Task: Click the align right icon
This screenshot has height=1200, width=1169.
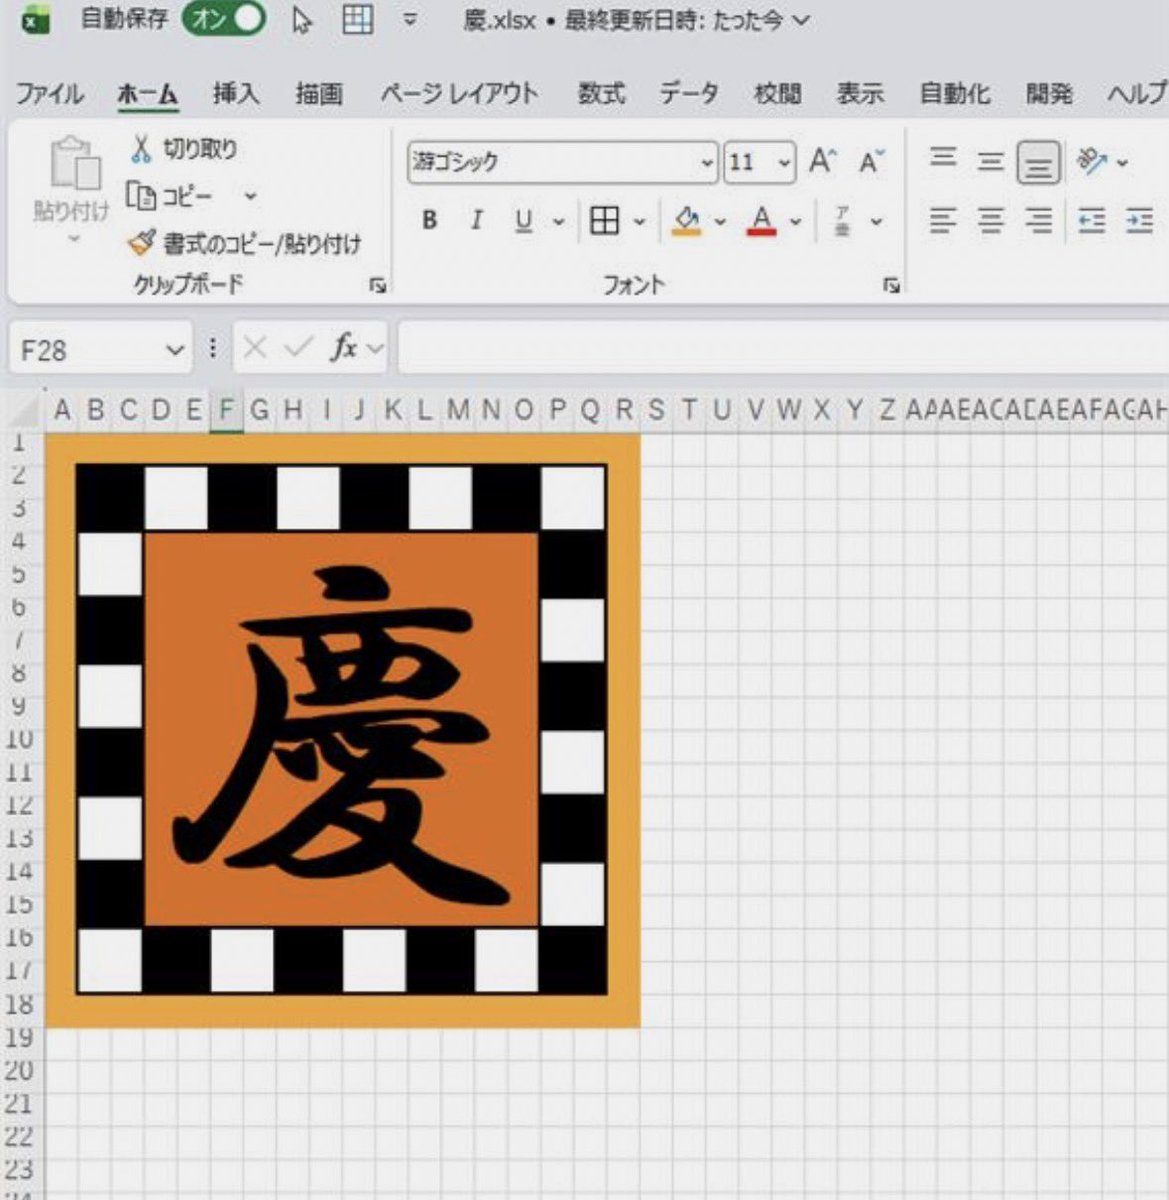Action: pyautogui.click(x=1039, y=220)
